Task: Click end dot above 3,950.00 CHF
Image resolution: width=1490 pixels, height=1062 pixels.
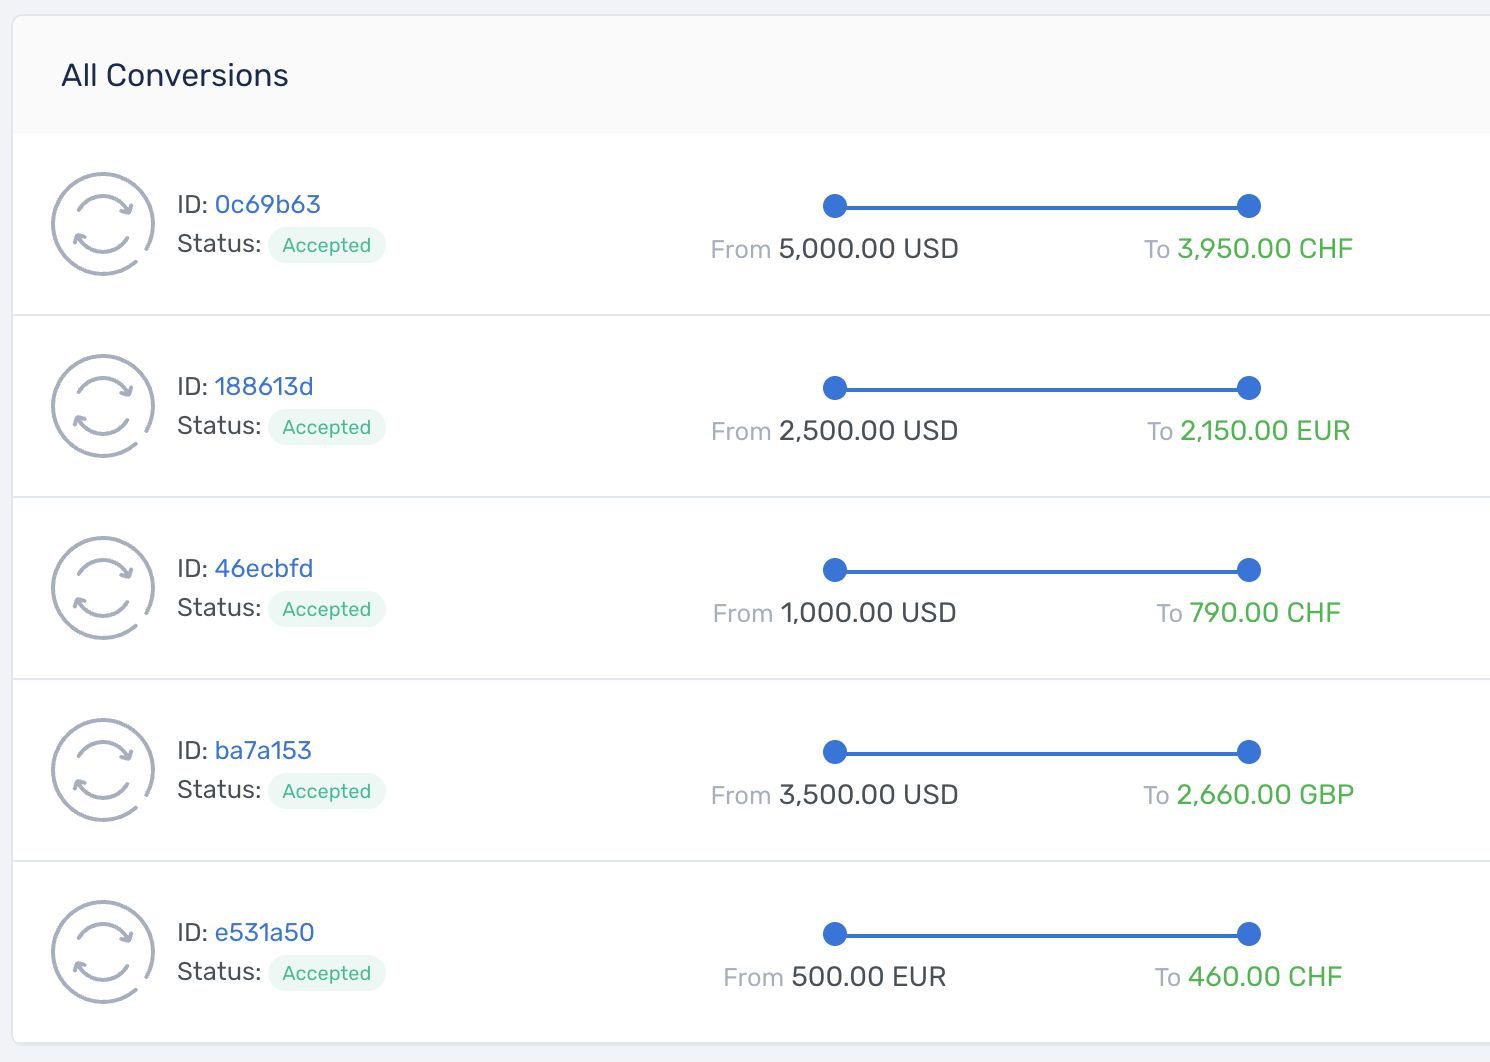Action: tap(1249, 206)
